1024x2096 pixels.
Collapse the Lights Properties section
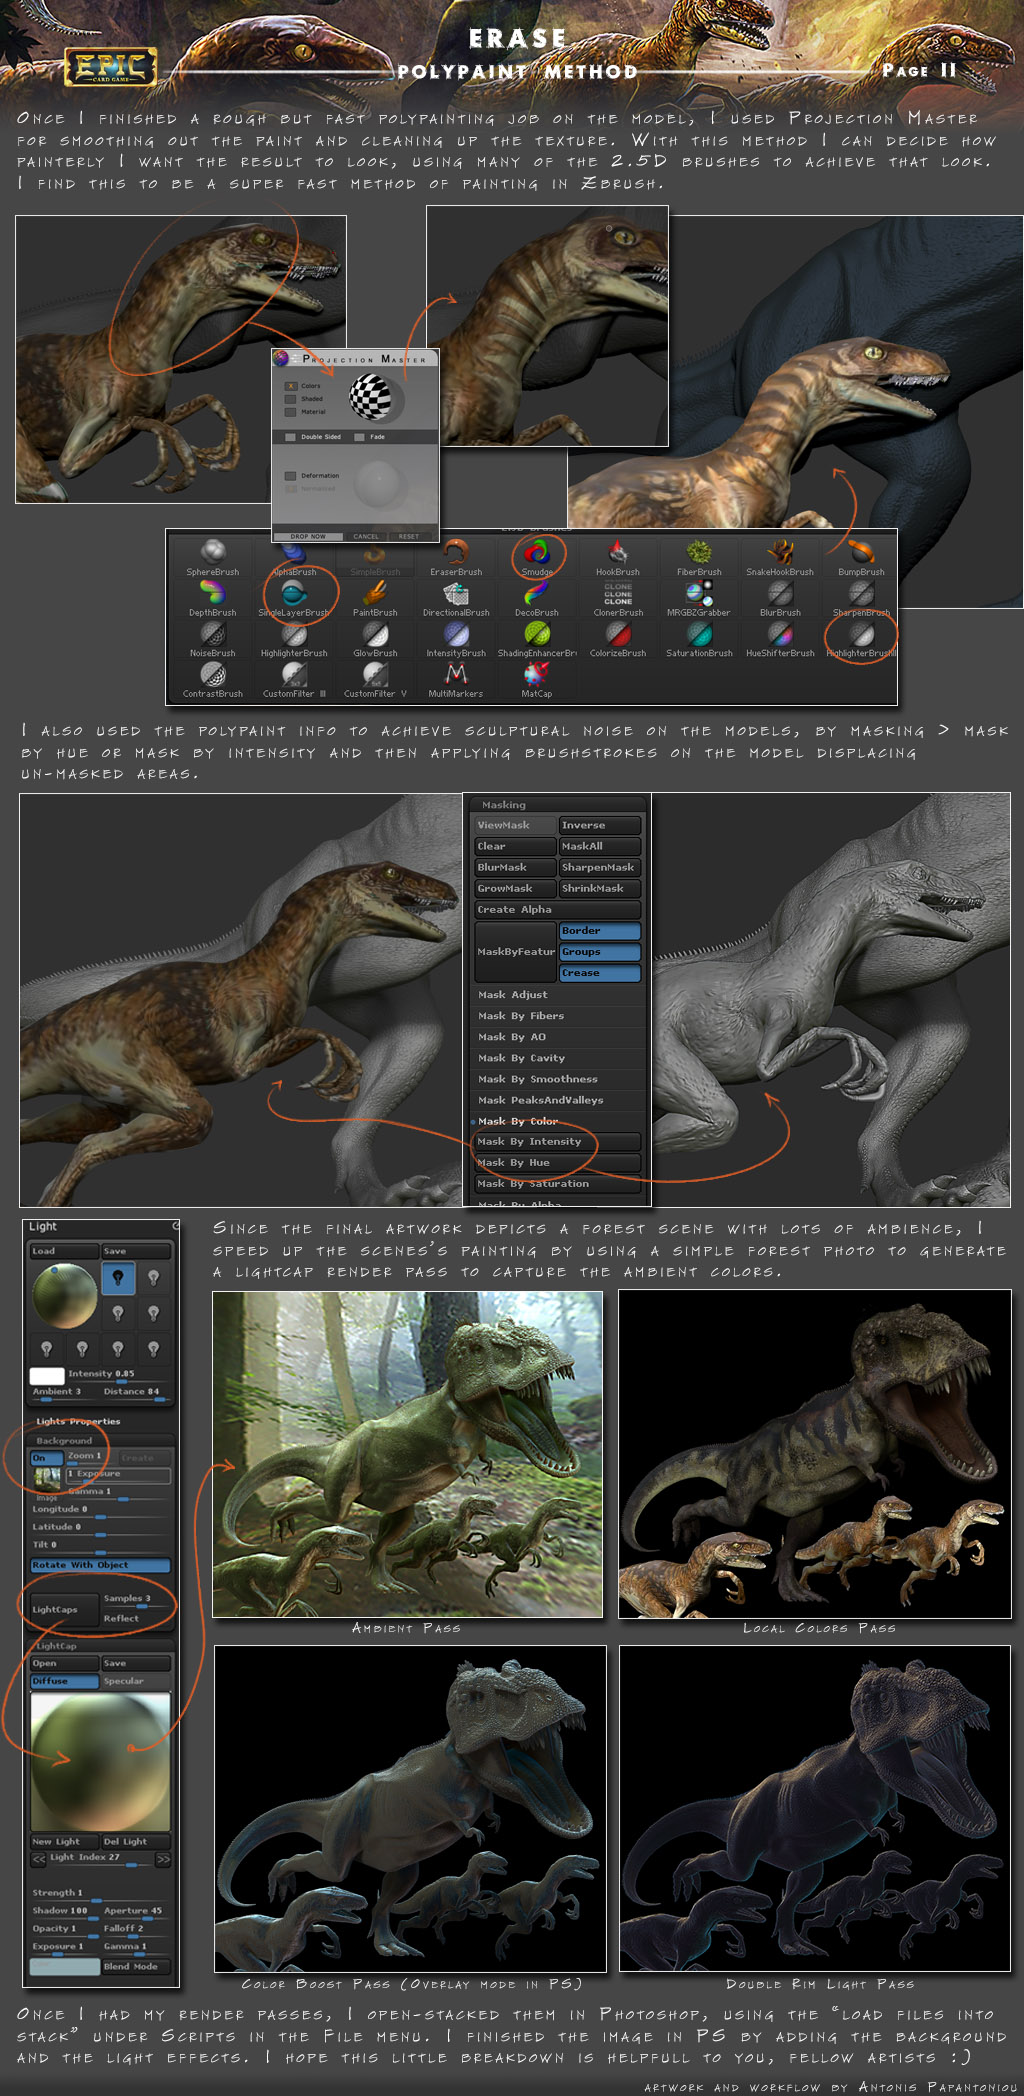[x=78, y=1421]
